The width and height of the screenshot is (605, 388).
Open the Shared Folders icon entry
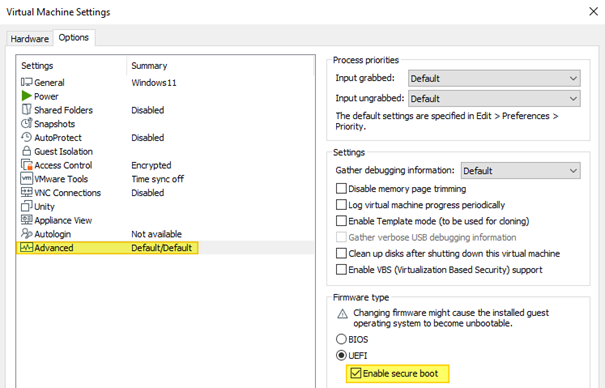tap(27, 110)
